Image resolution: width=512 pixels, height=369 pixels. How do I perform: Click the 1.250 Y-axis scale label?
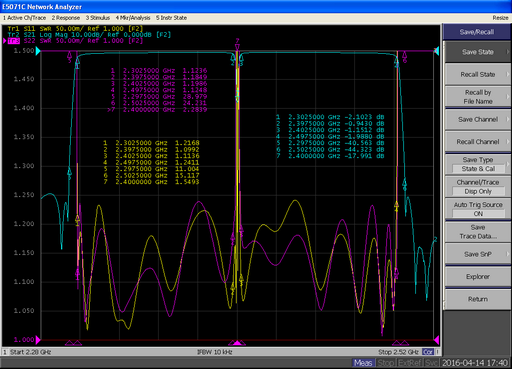[24, 195]
